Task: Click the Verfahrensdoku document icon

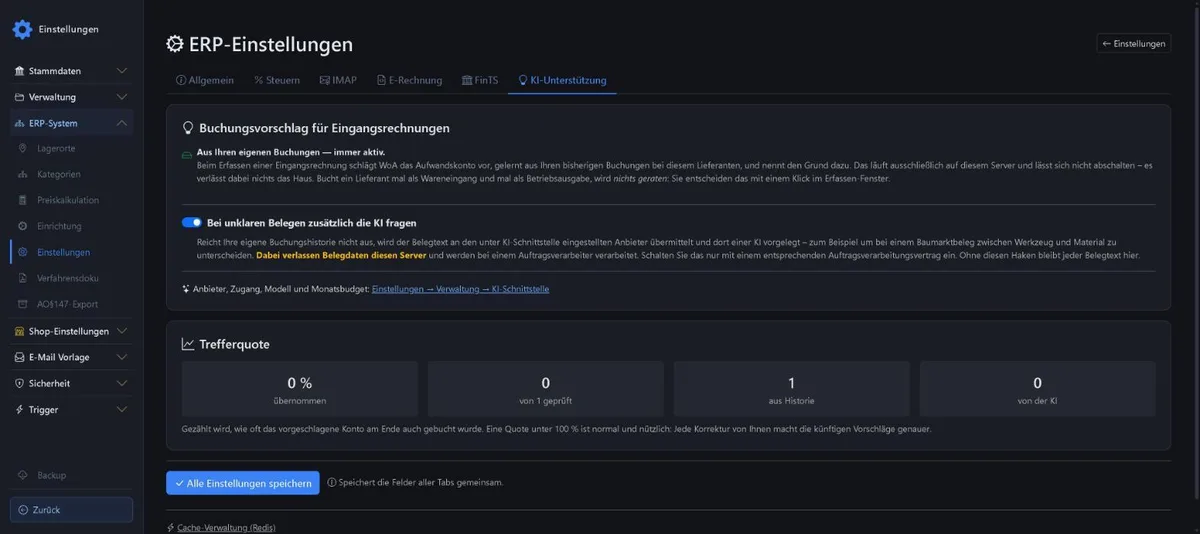Action: coord(24,278)
